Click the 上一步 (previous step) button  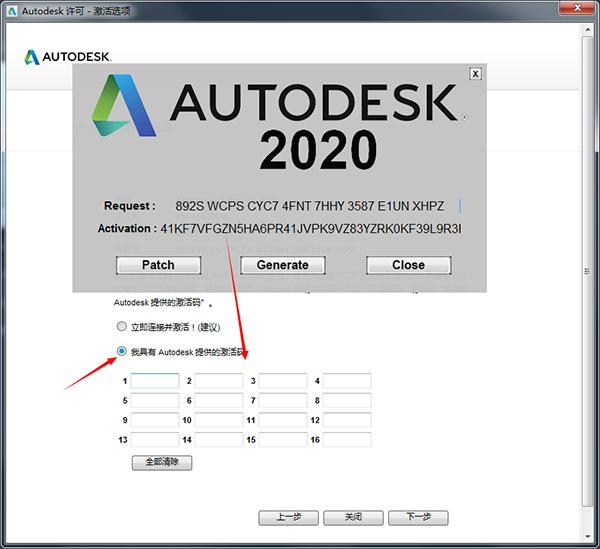pos(289,518)
